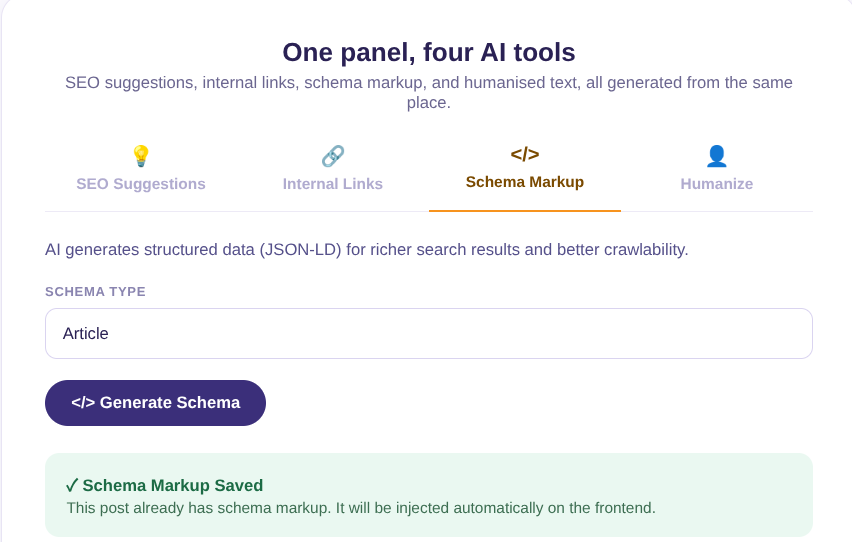Open the Internal Links tab label
852x542 pixels.
(x=333, y=184)
